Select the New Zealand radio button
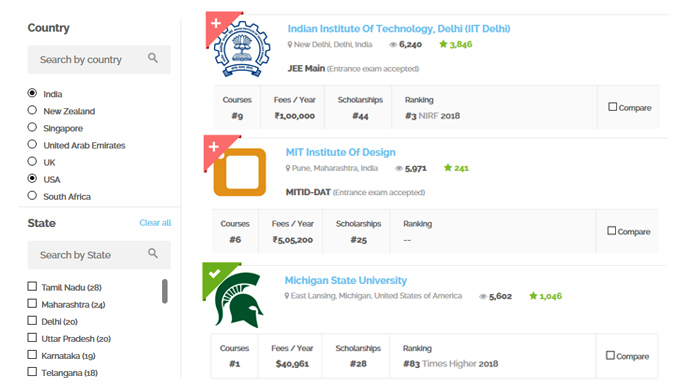This screenshot has height=392, width=692. point(32,110)
